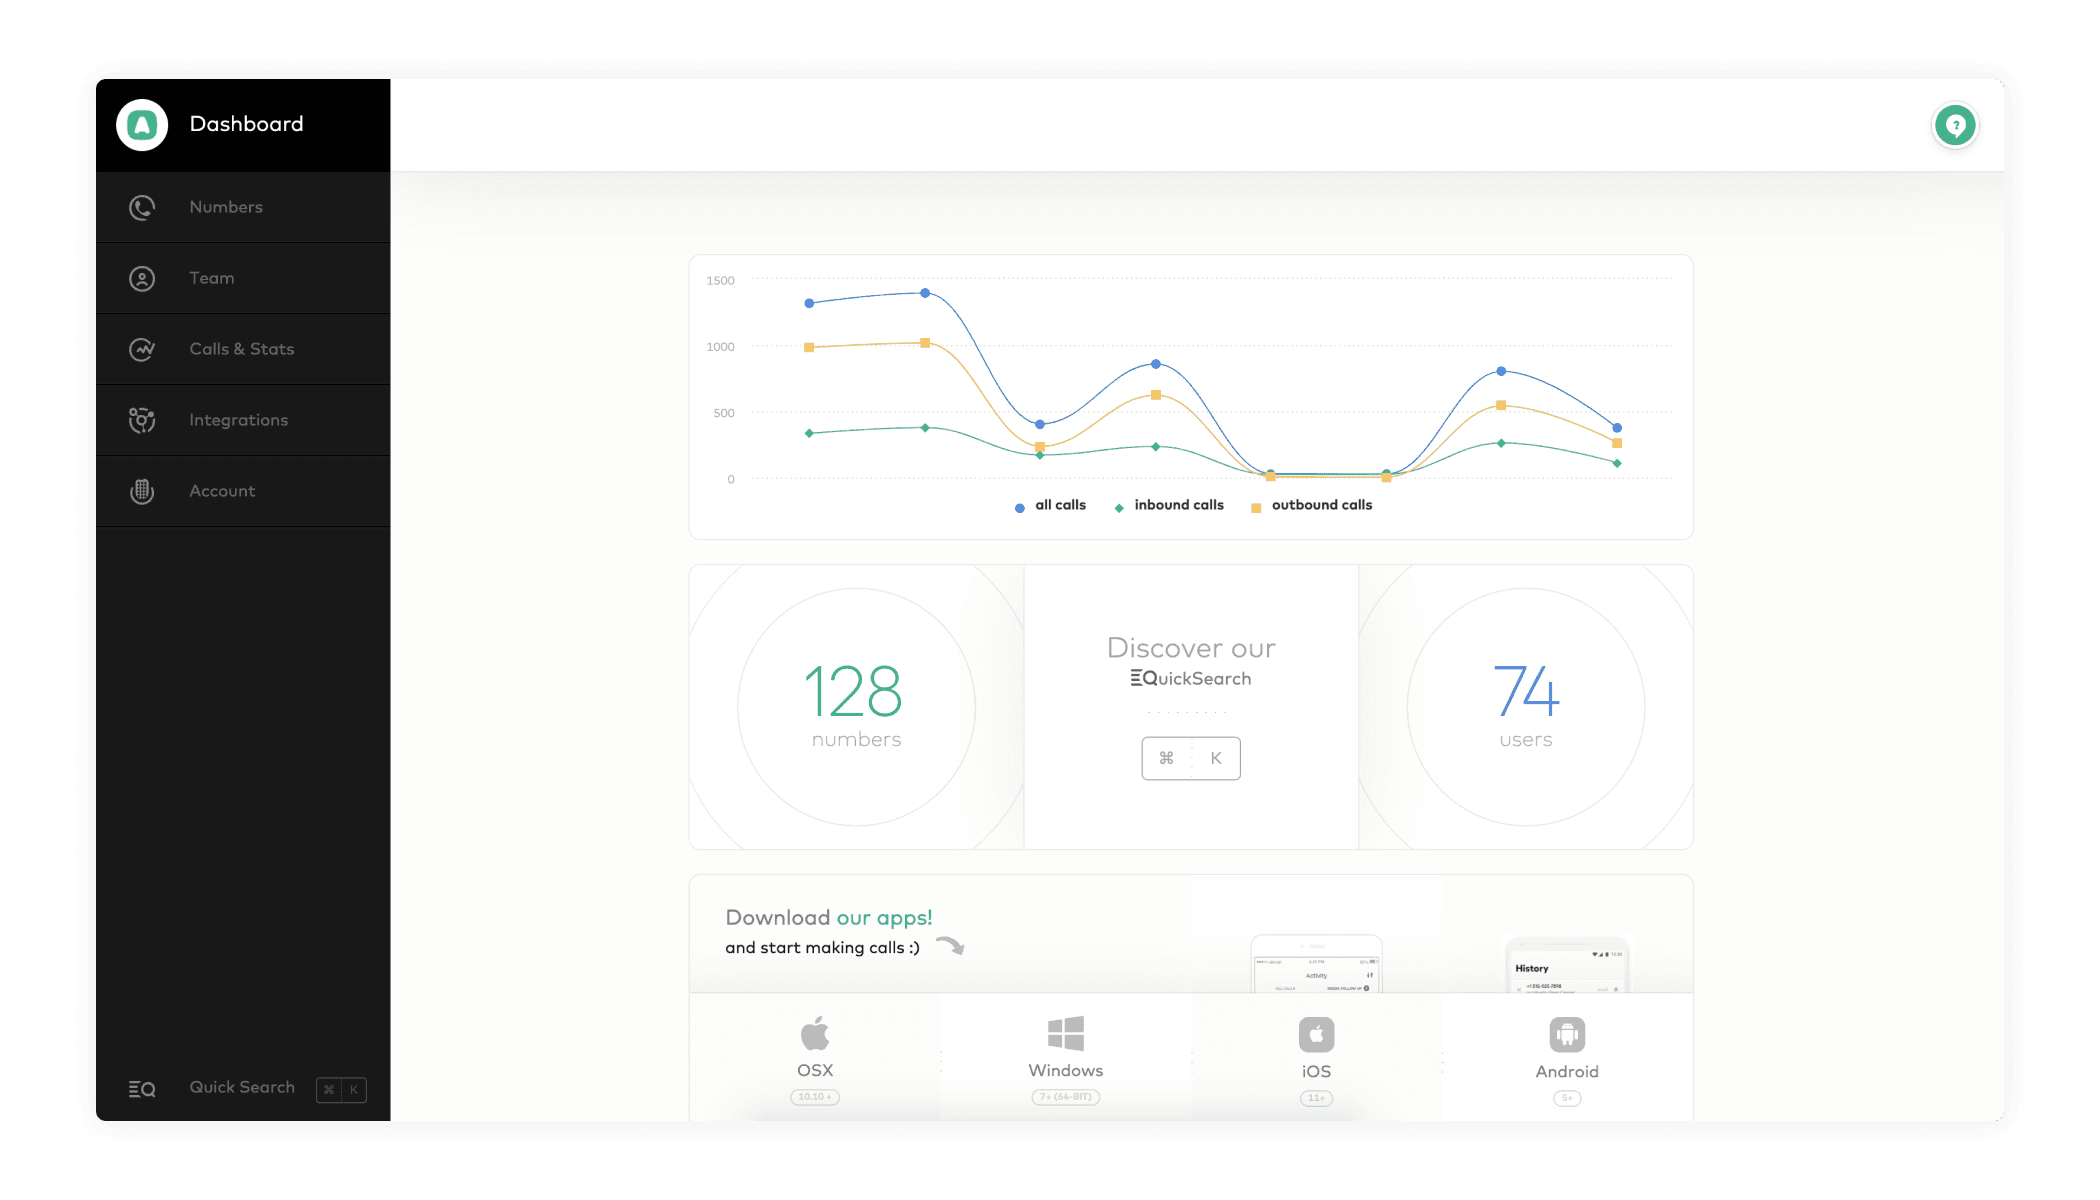Select Windows app download option
Viewport: 2100px width, 1200px height.
(x=1064, y=1050)
